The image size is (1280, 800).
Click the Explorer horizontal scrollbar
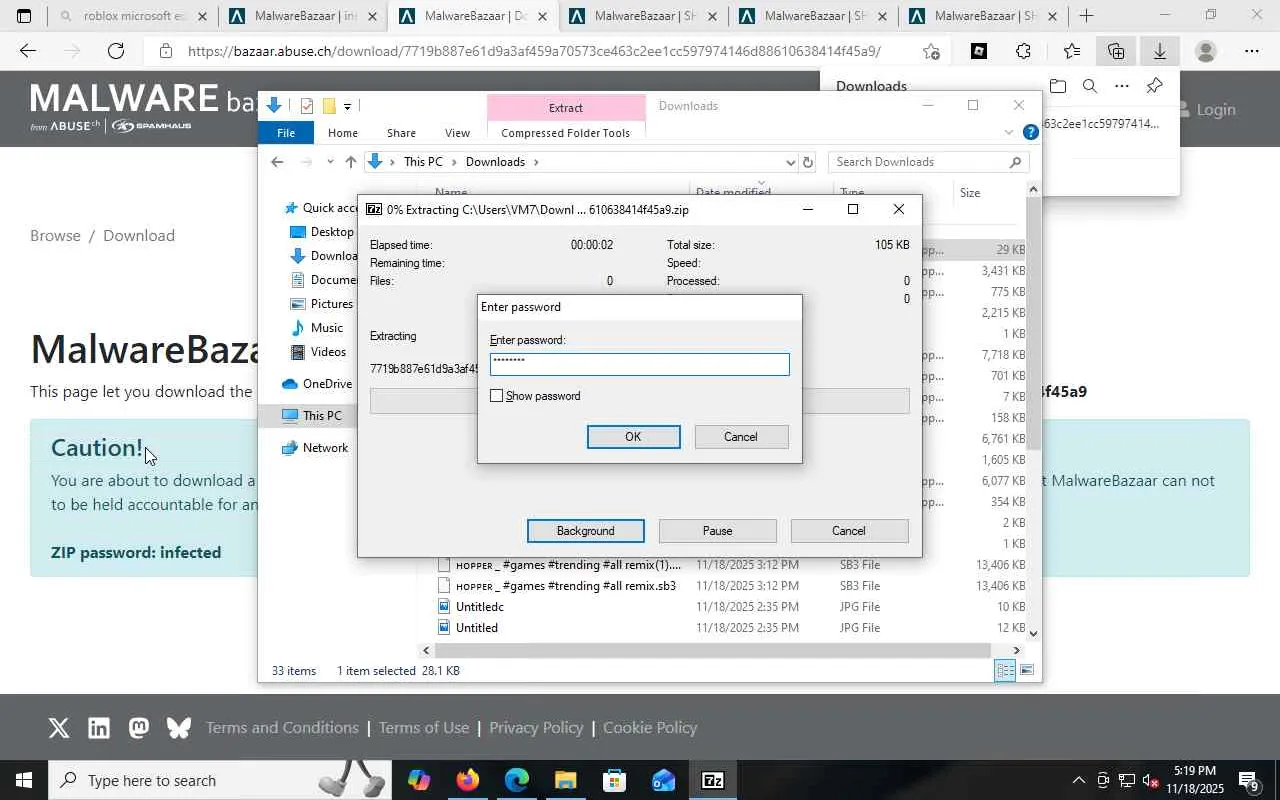pos(715,650)
